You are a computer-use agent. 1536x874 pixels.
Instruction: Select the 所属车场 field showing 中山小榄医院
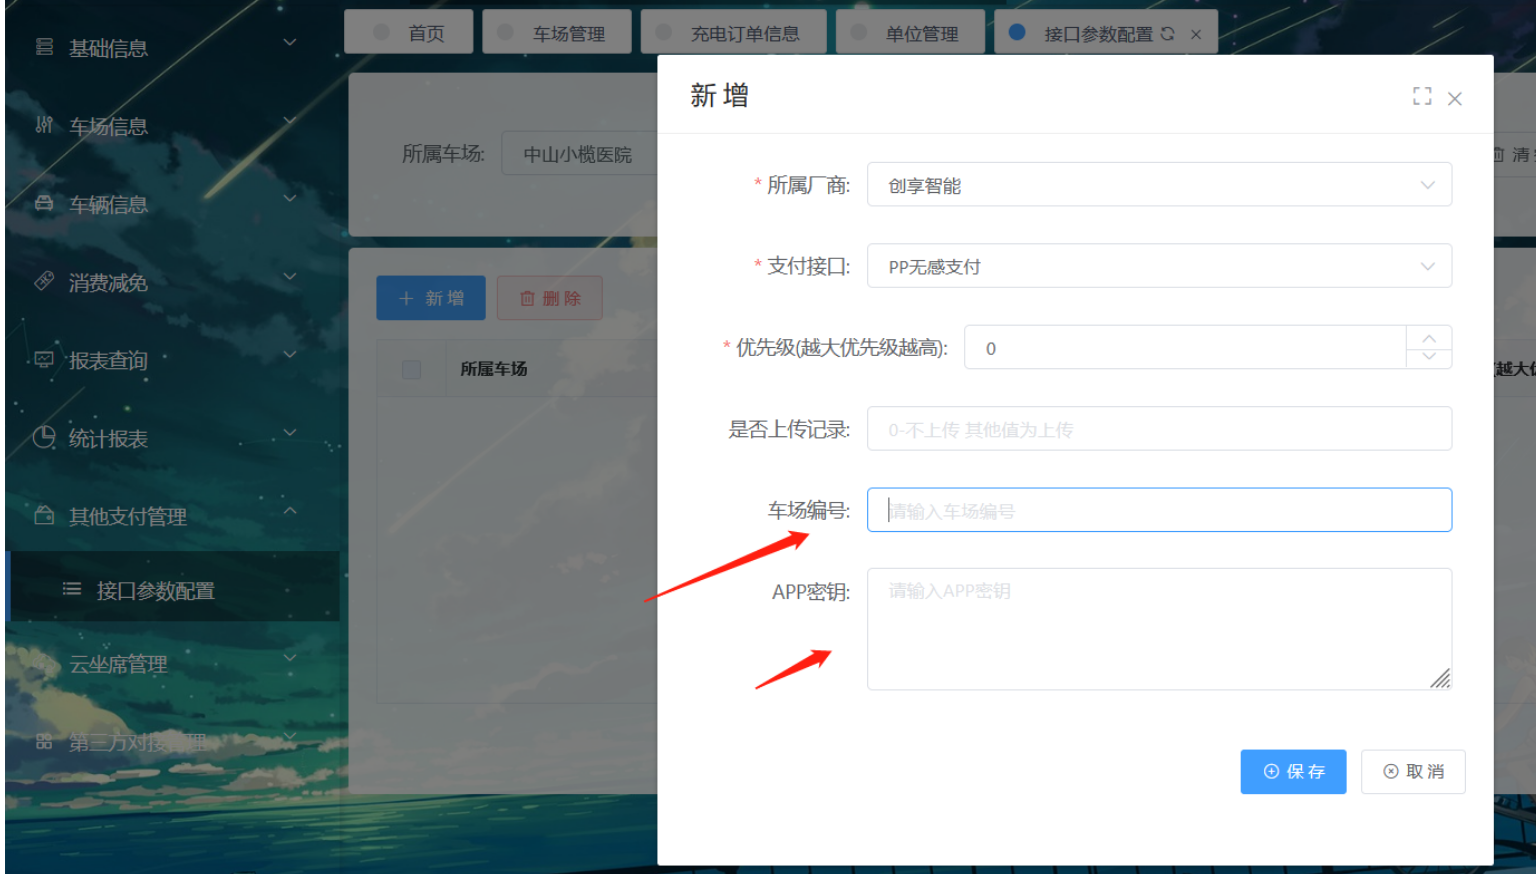point(580,154)
